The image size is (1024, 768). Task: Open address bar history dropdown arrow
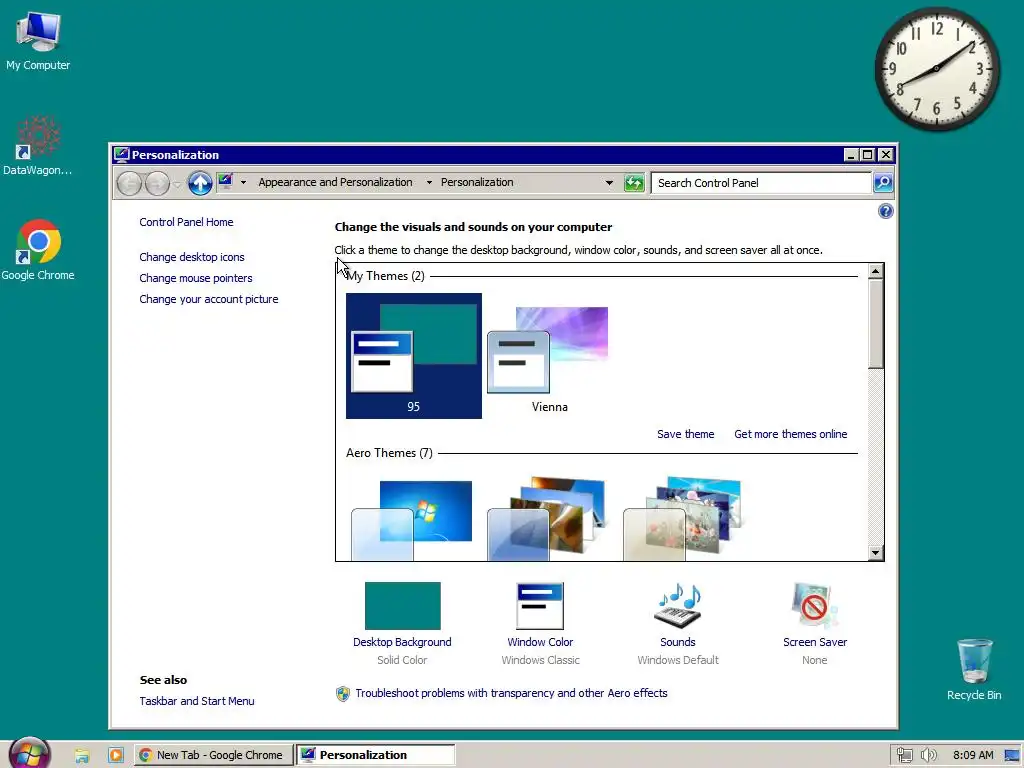coord(609,183)
